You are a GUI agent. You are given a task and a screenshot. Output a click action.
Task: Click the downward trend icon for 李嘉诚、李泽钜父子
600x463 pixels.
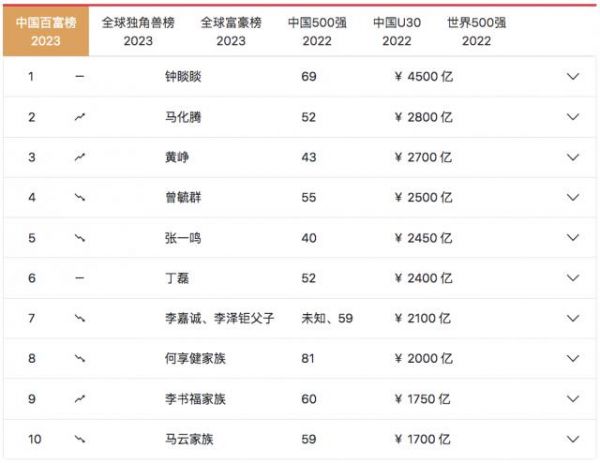point(80,318)
